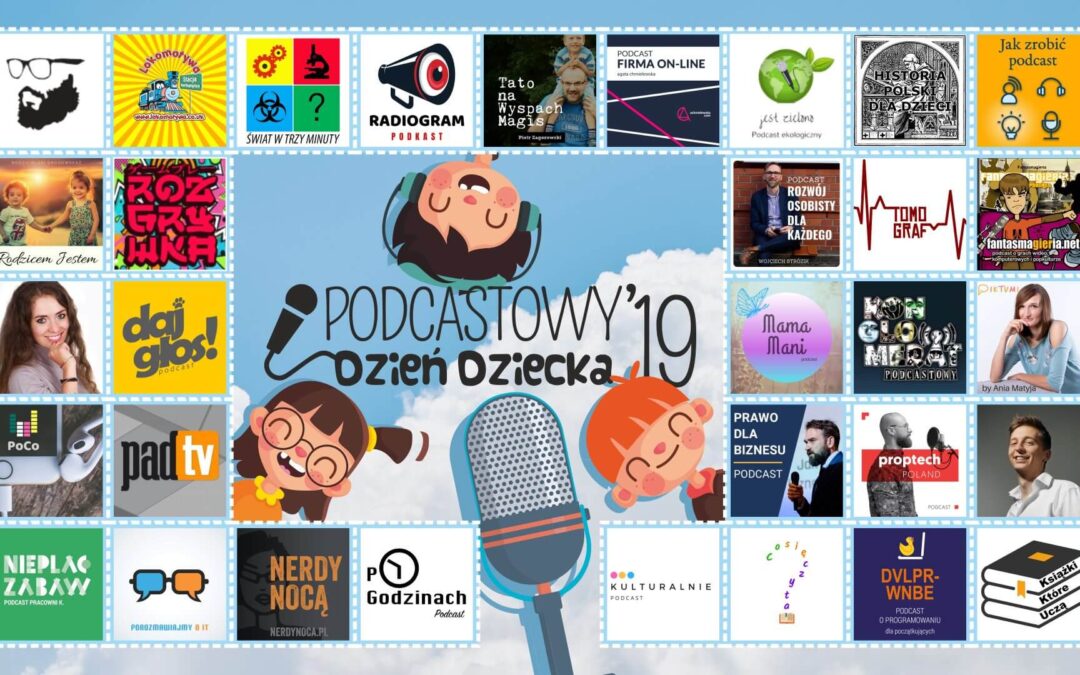The image size is (1080, 675).
Task: Open the DVLPR-WNBE programming podcast cover
Action: (x=910, y=584)
